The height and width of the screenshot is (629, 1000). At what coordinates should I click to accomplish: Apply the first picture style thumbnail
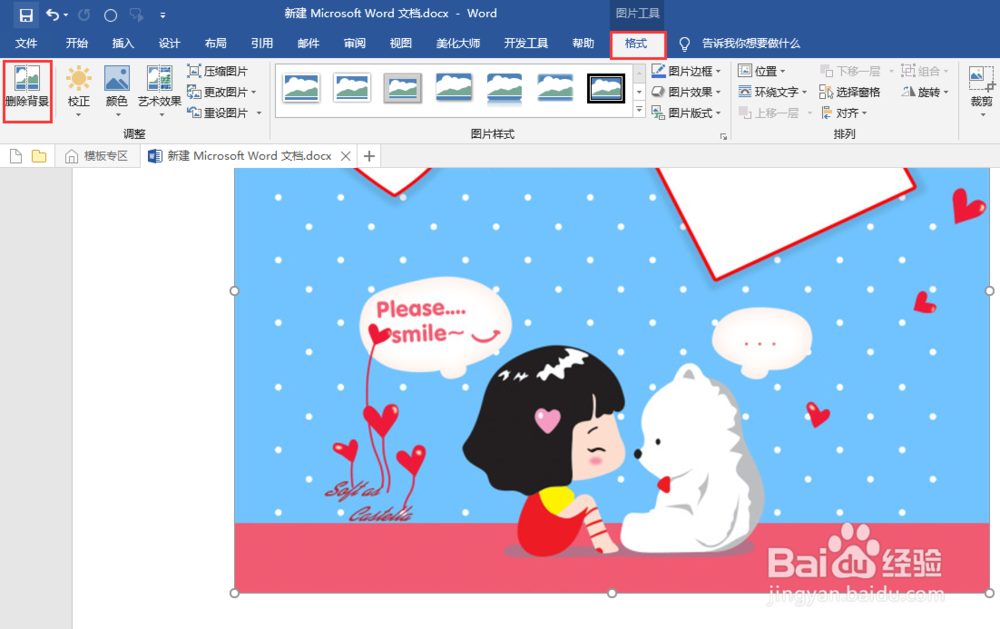pos(302,88)
